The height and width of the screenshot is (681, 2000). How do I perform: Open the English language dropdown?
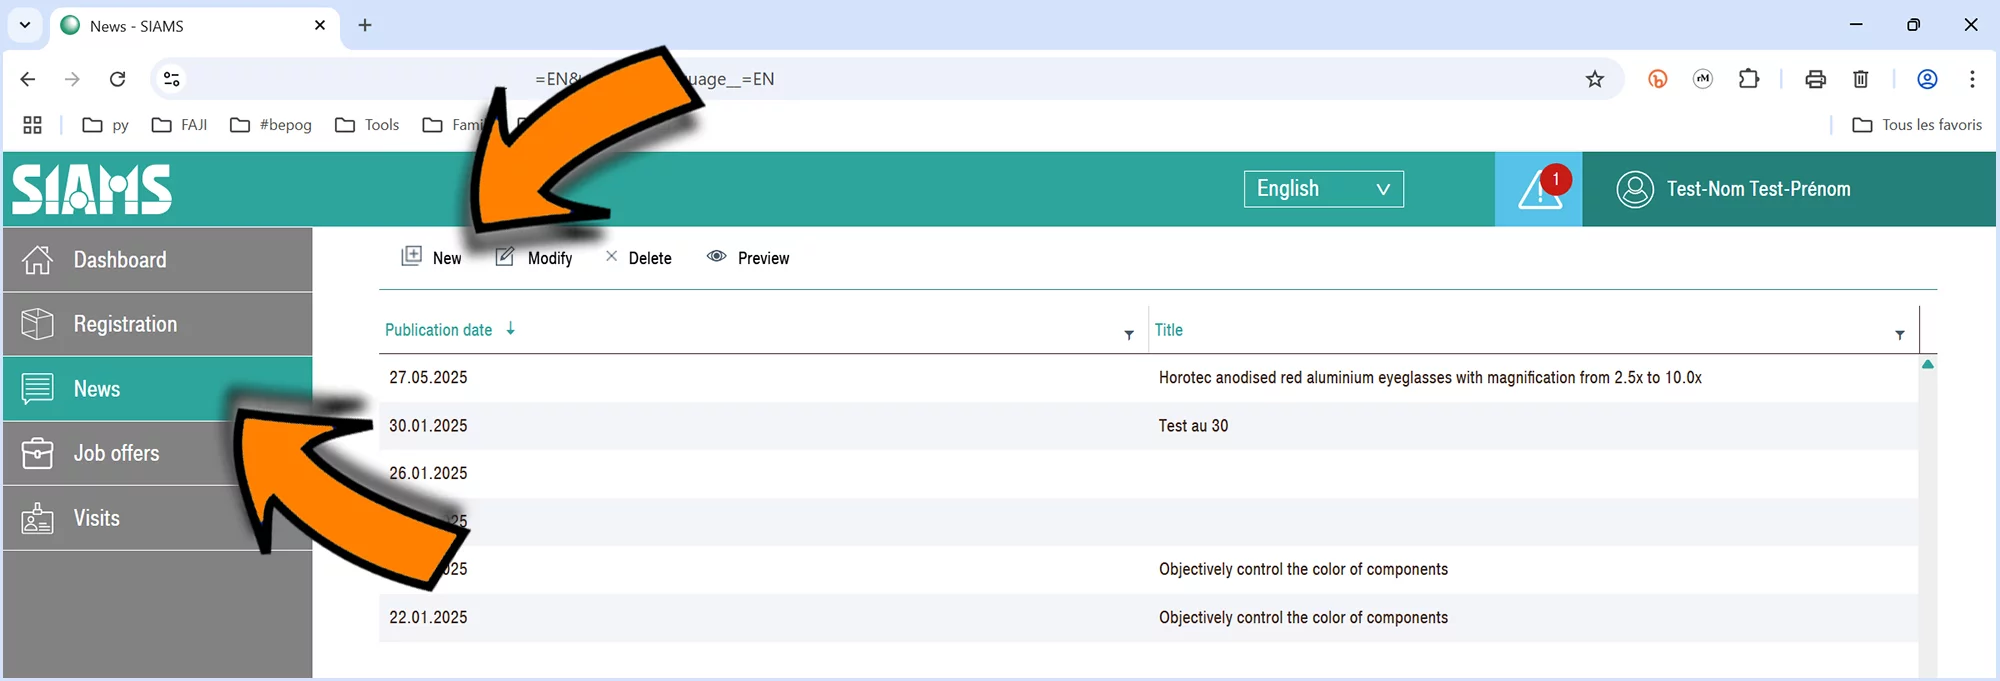1323,189
